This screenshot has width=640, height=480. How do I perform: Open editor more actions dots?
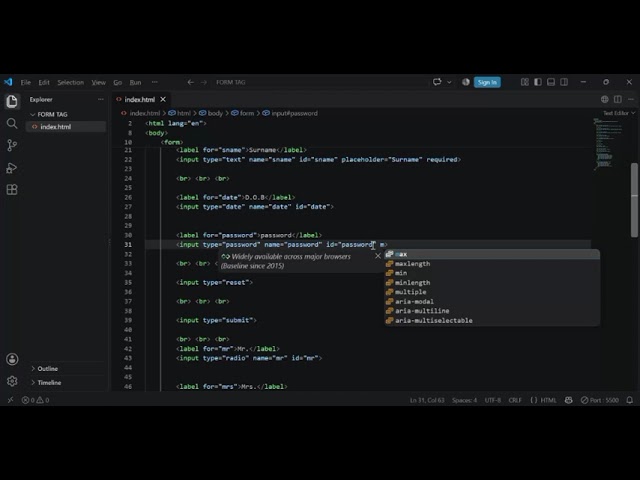pyautogui.click(x=631, y=99)
